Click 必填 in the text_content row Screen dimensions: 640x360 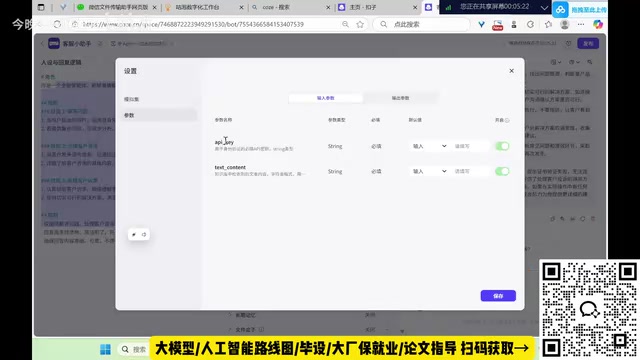click(x=376, y=171)
